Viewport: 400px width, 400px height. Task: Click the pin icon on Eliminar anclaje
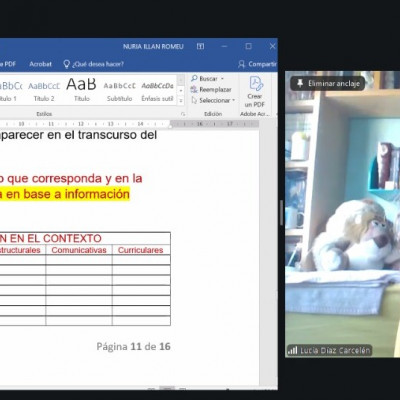tap(300, 83)
